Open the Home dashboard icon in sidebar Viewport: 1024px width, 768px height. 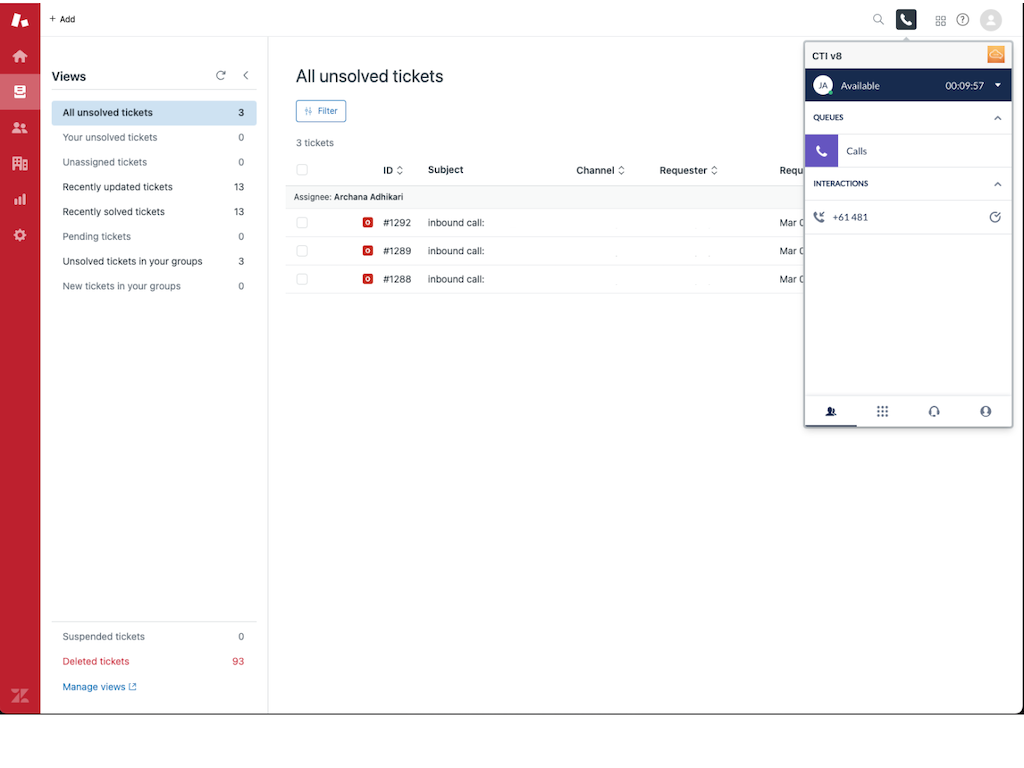tap(19, 55)
